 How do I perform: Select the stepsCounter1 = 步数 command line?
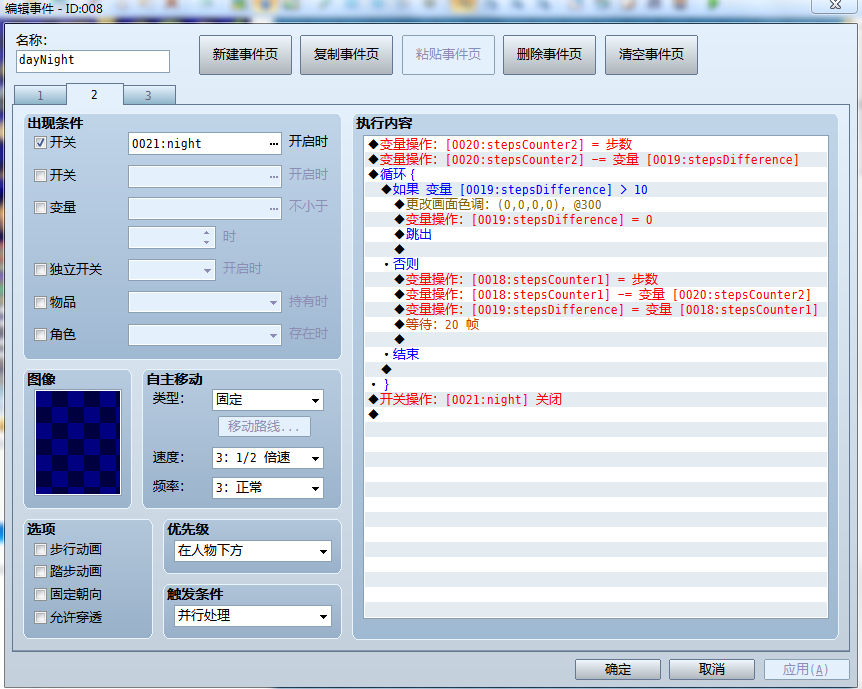[x=596, y=279]
